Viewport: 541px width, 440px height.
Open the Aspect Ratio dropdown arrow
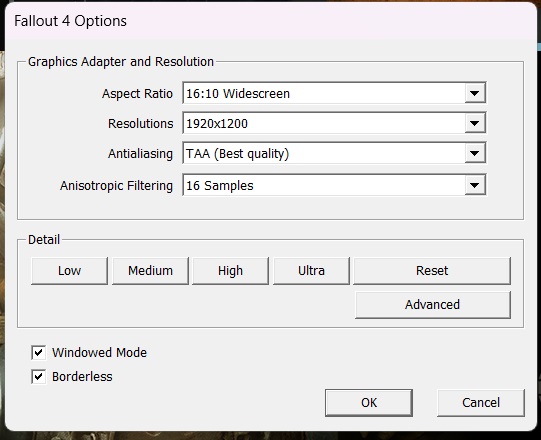(475, 93)
